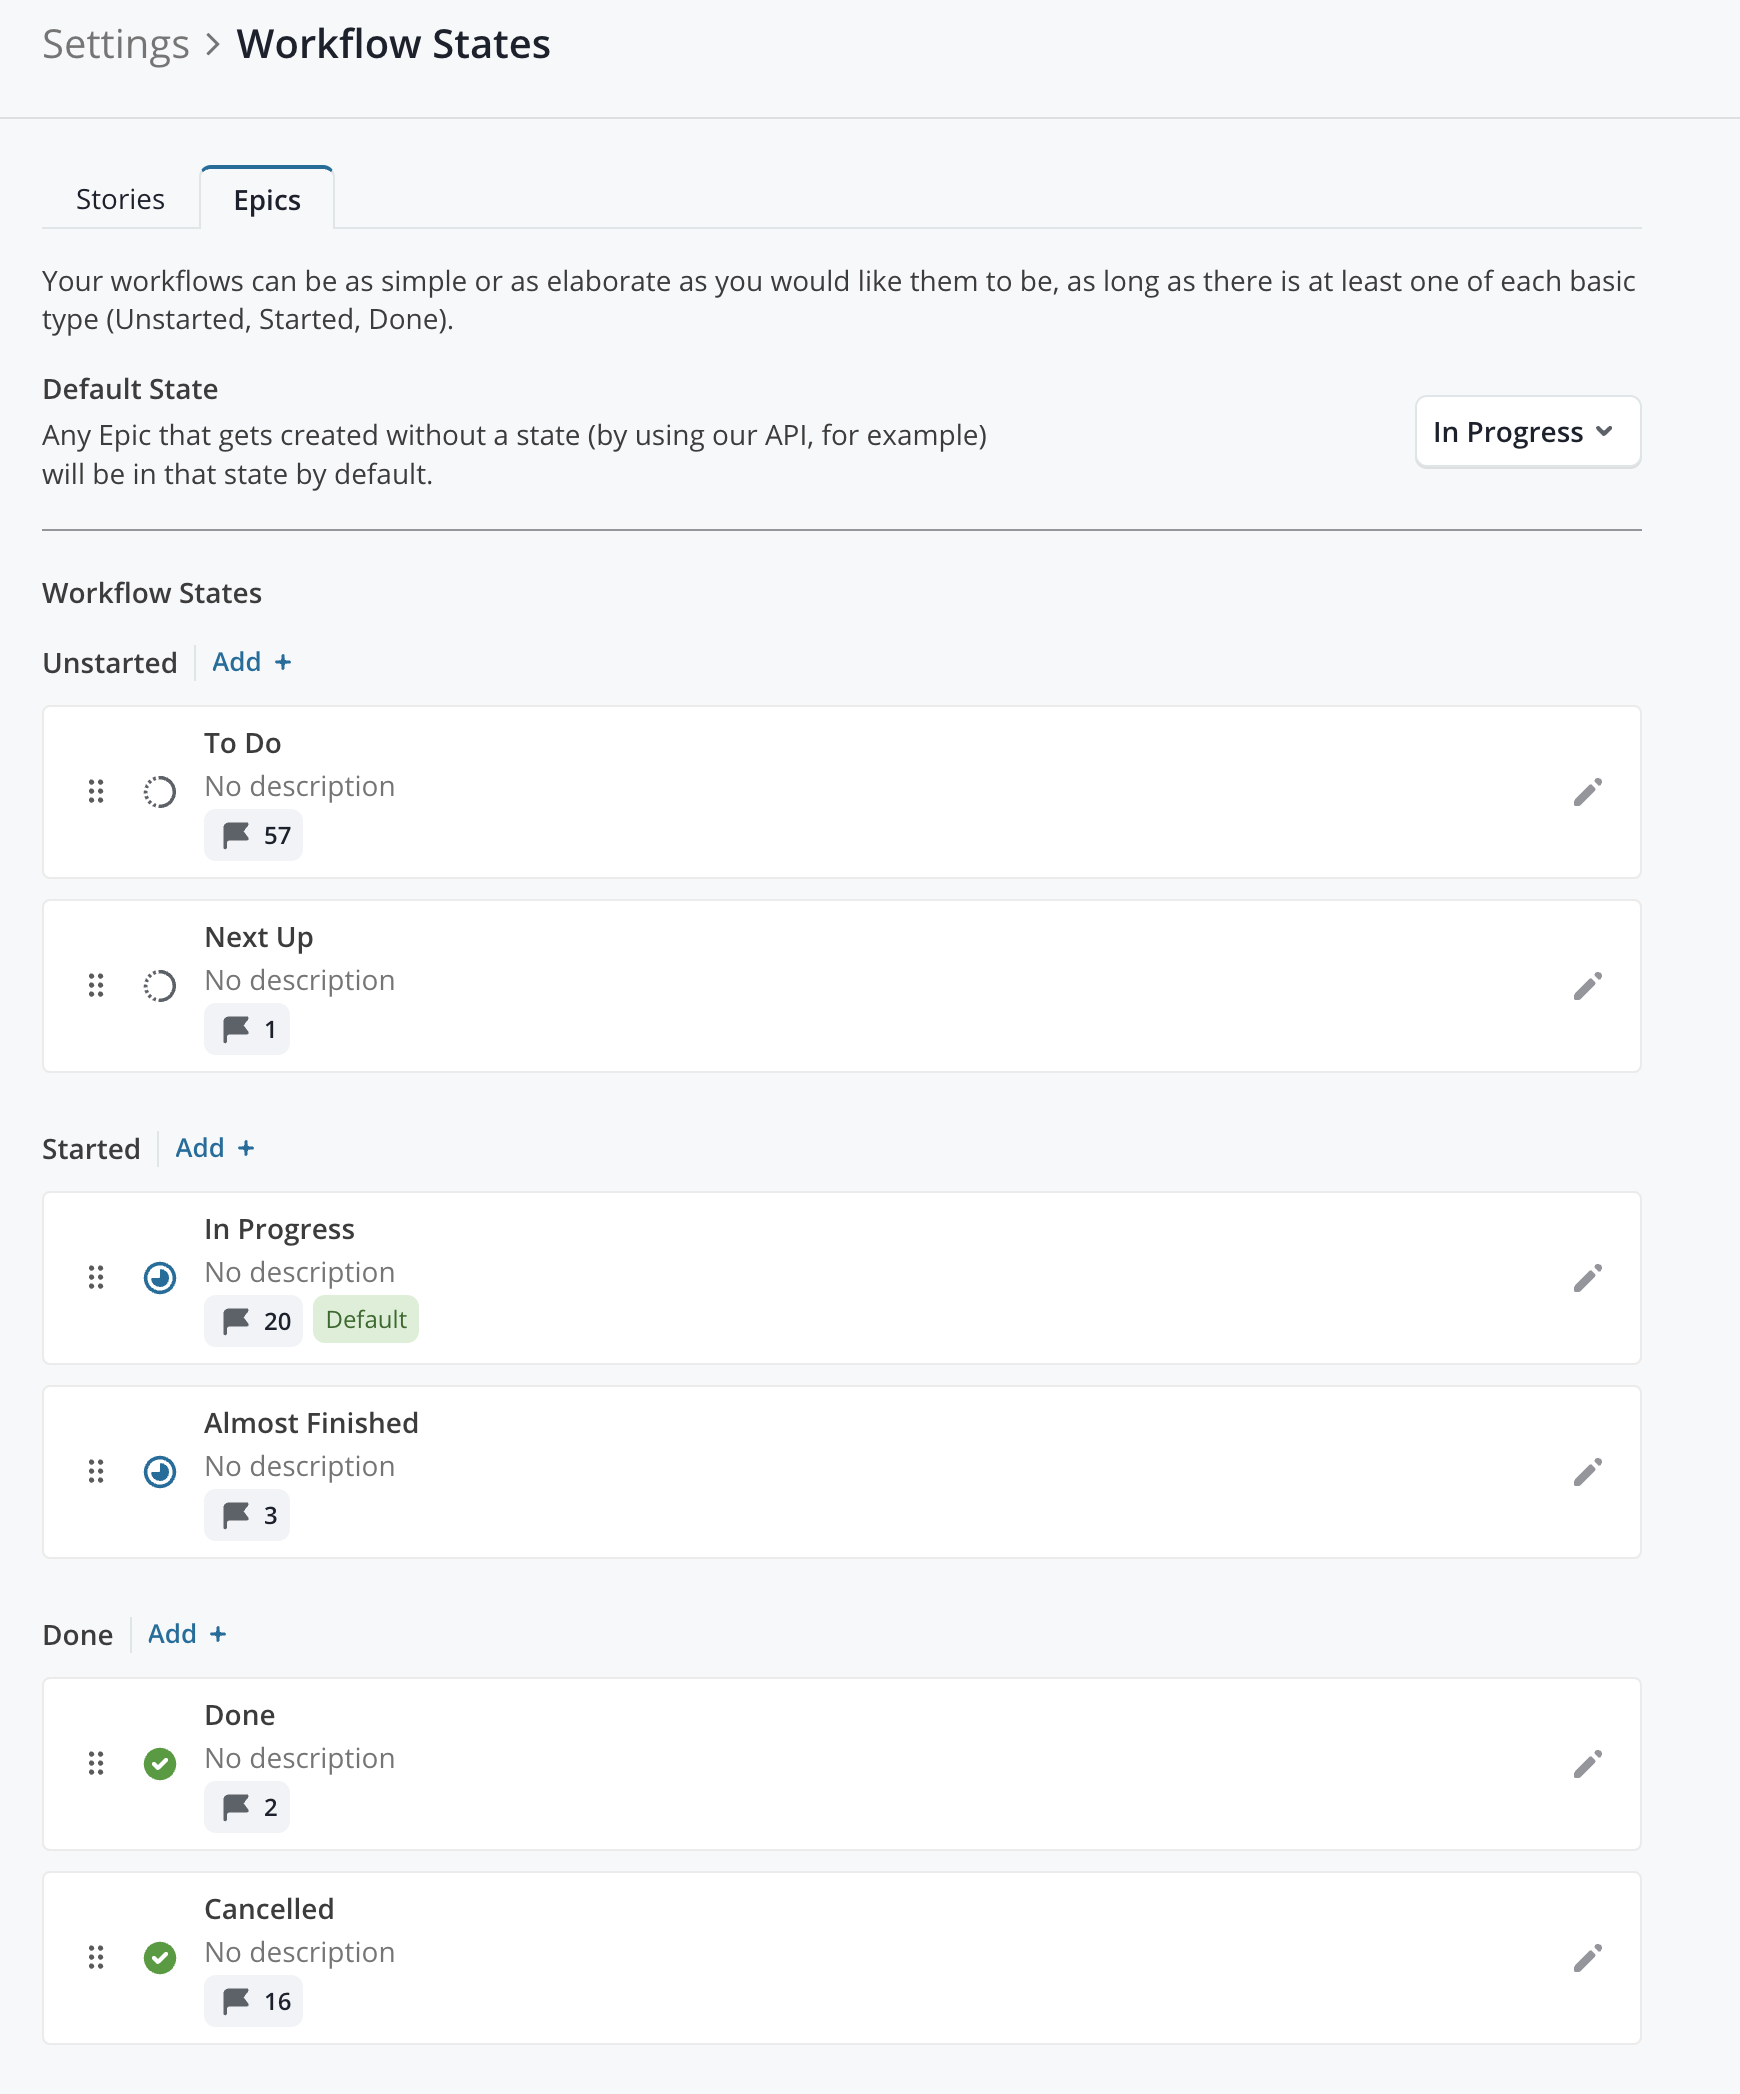
Task: Click the Done state edit pencil
Action: click(x=1587, y=1763)
